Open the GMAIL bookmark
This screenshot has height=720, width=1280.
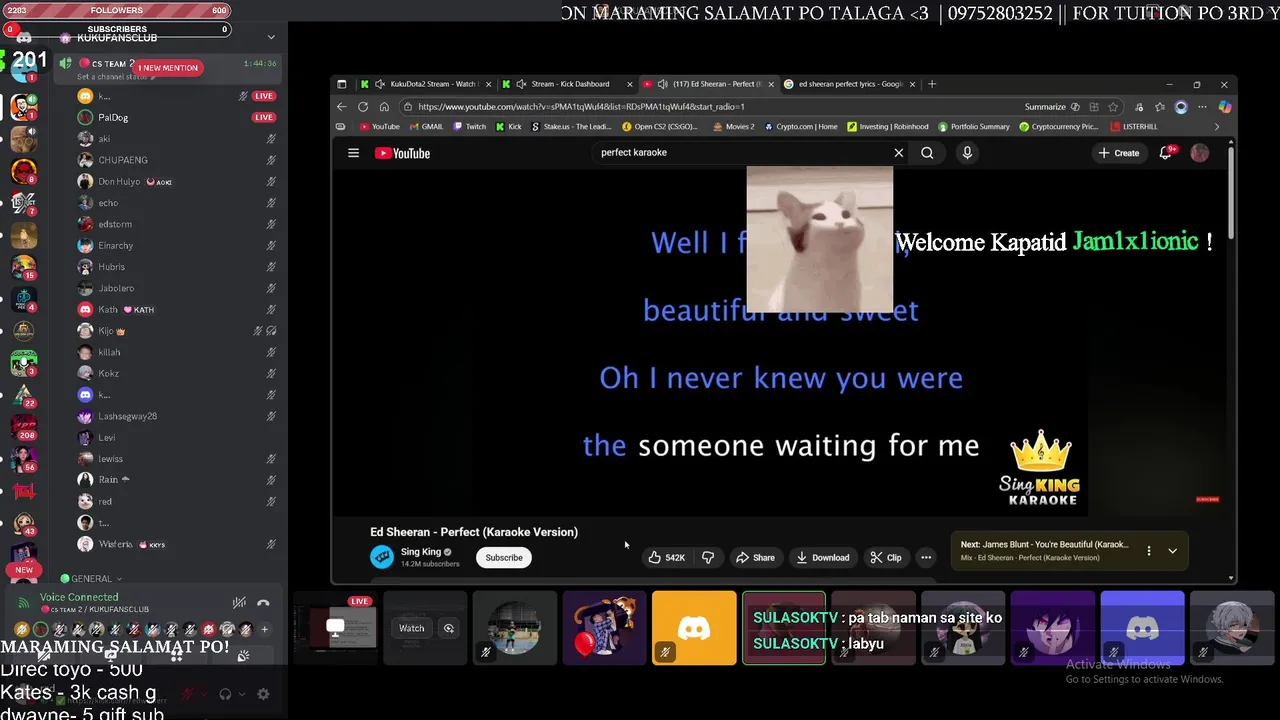coord(426,127)
